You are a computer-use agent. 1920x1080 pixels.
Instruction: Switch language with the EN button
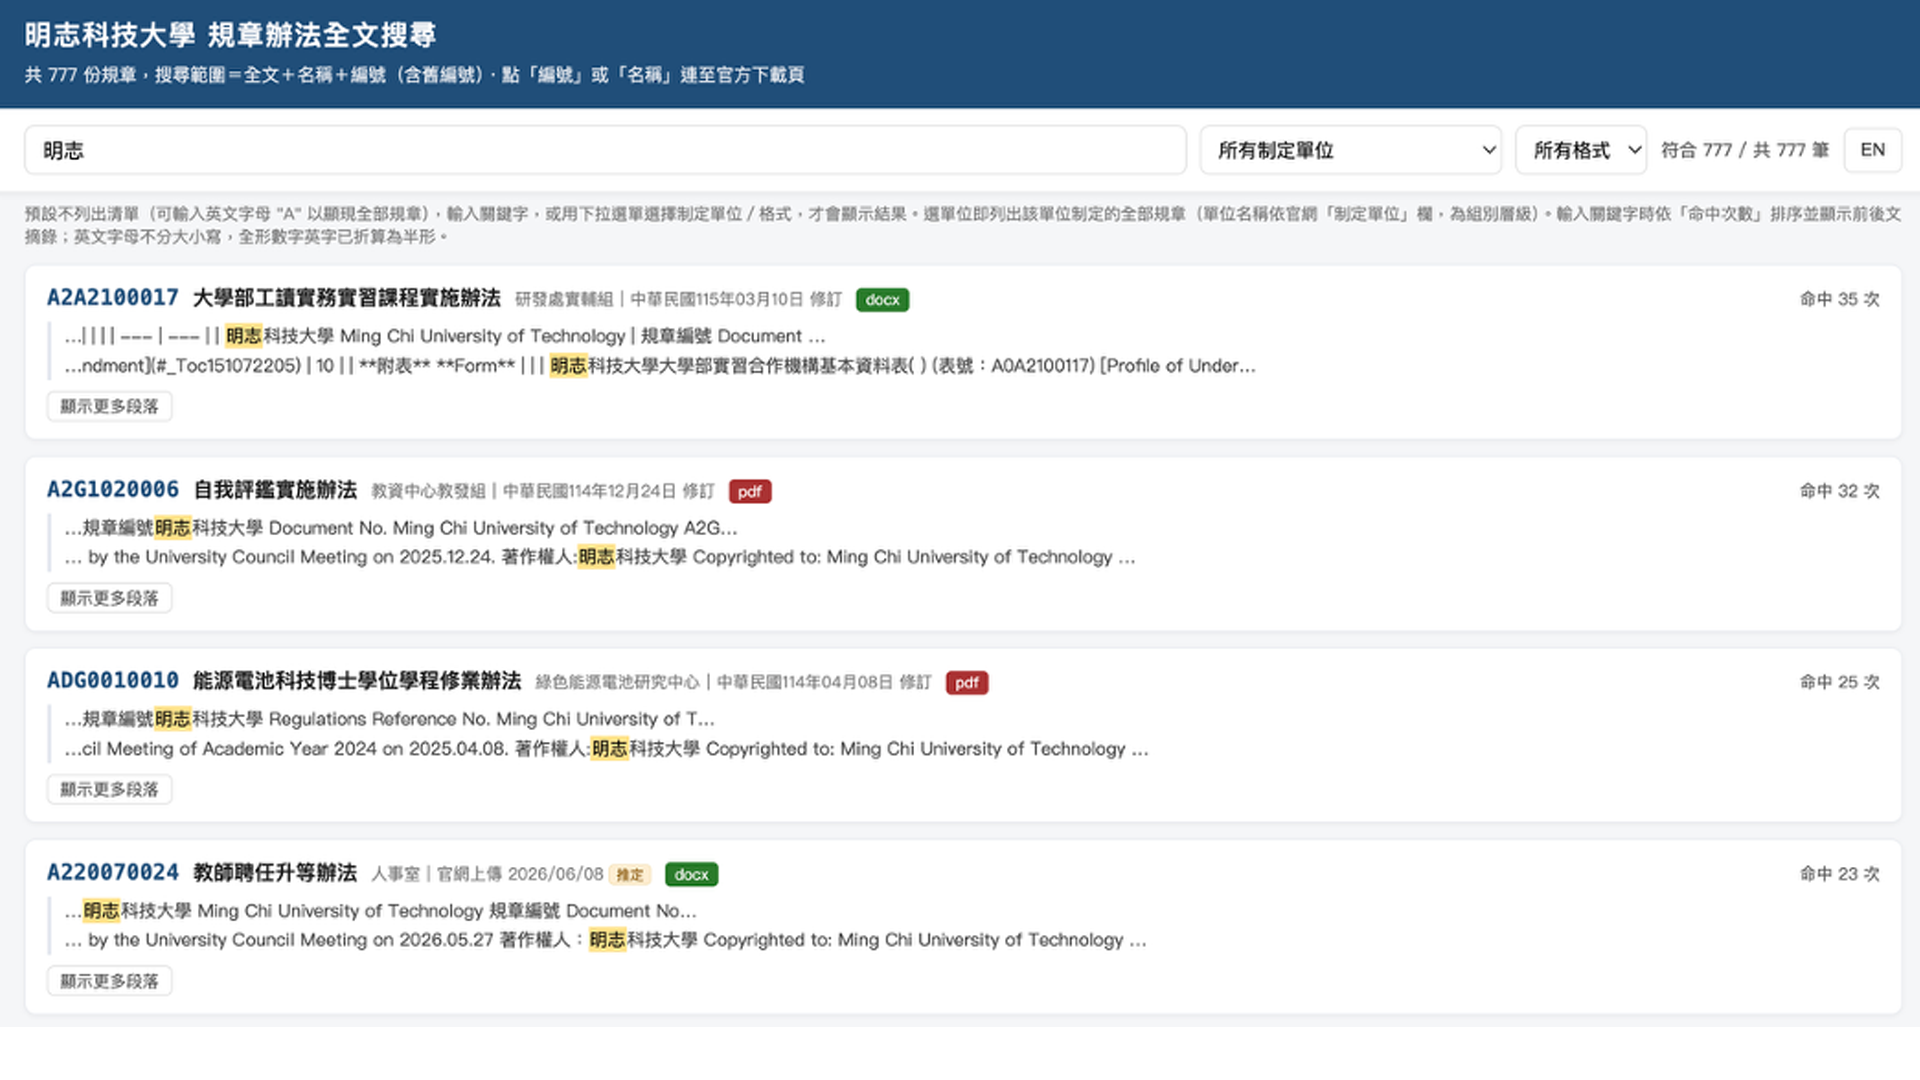point(1872,150)
